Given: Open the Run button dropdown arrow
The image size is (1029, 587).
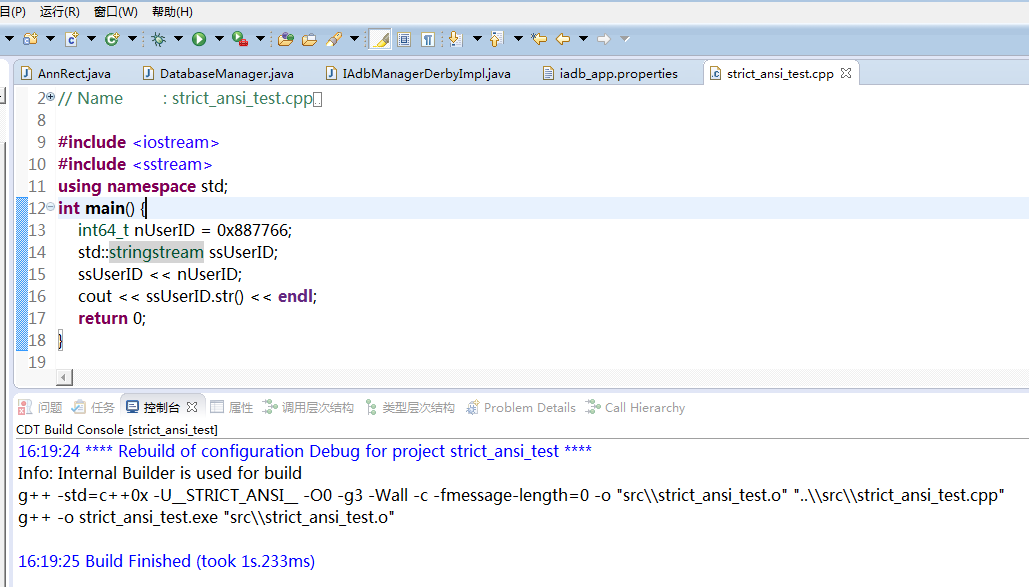Looking at the screenshot, I should [x=218, y=39].
